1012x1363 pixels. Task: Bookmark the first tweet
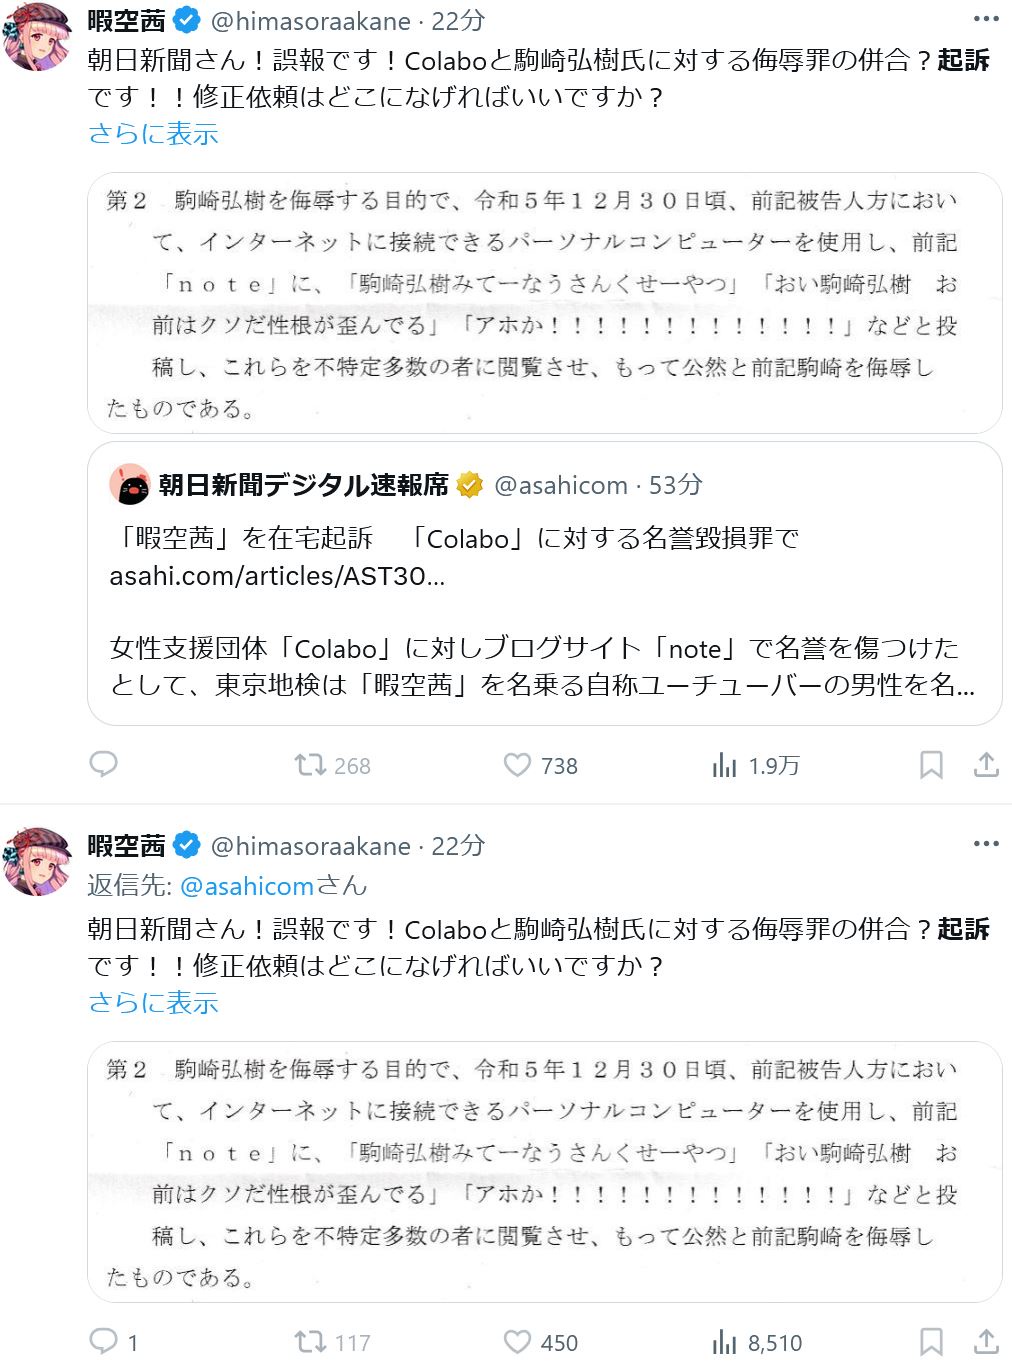pos(931,765)
